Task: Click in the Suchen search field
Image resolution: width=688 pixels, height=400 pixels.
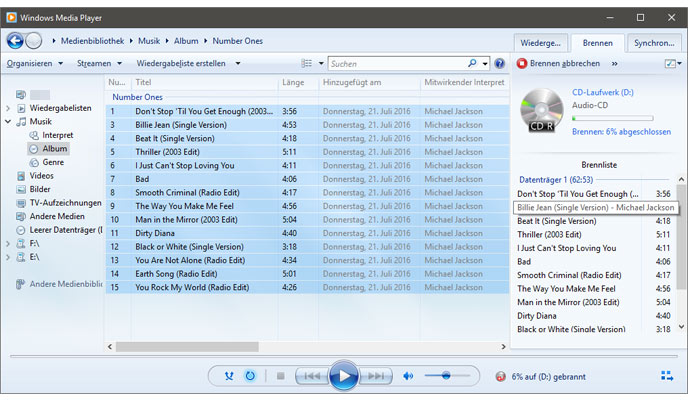Action: tap(395, 63)
